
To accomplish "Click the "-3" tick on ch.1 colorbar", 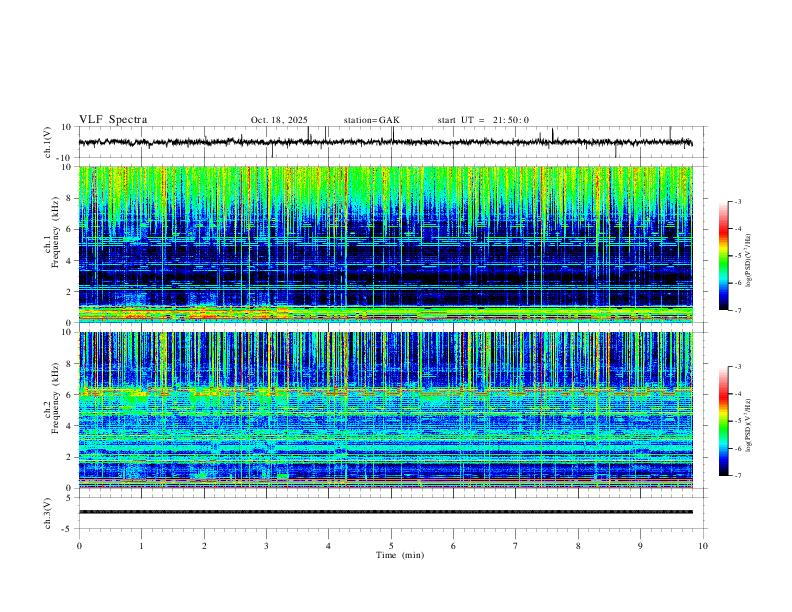I will click(x=737, y=201).
